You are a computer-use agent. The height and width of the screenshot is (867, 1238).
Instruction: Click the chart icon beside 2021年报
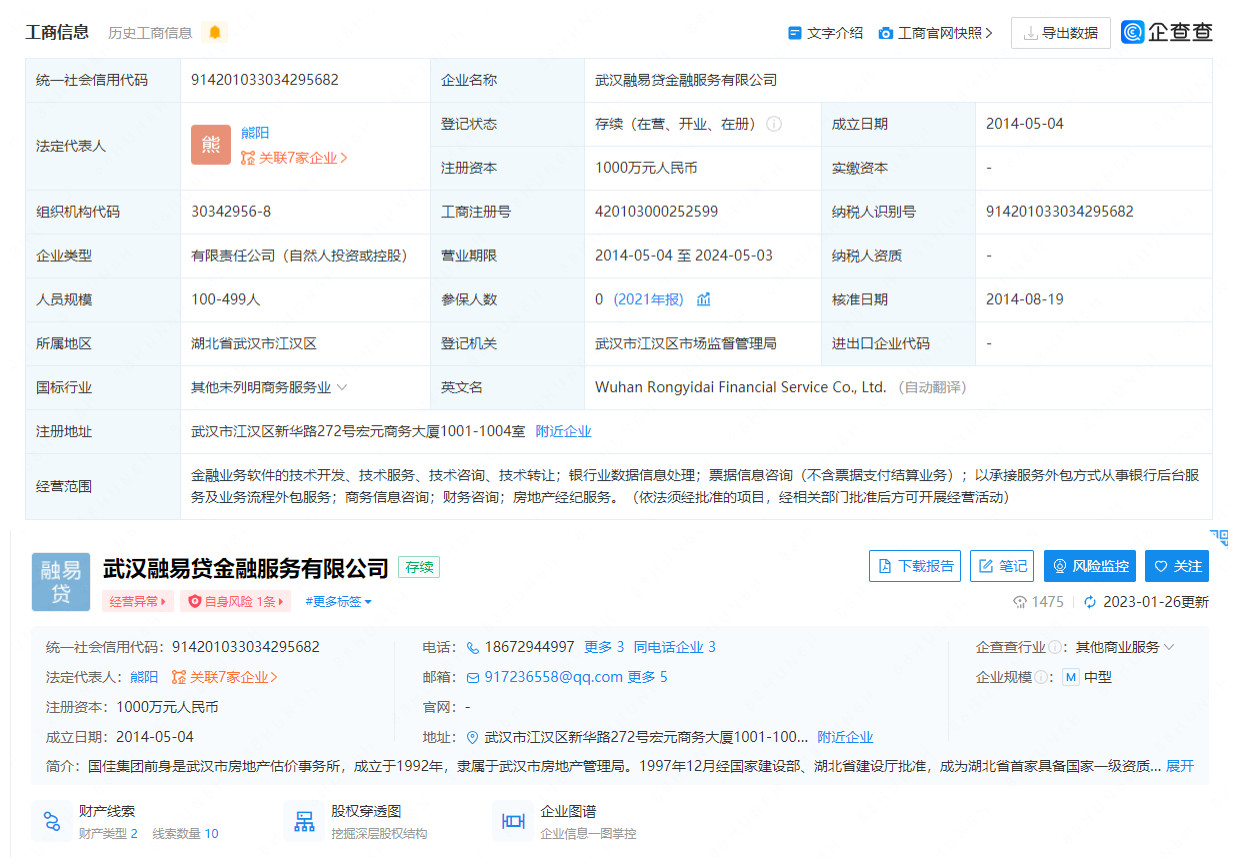coord(704,299)
